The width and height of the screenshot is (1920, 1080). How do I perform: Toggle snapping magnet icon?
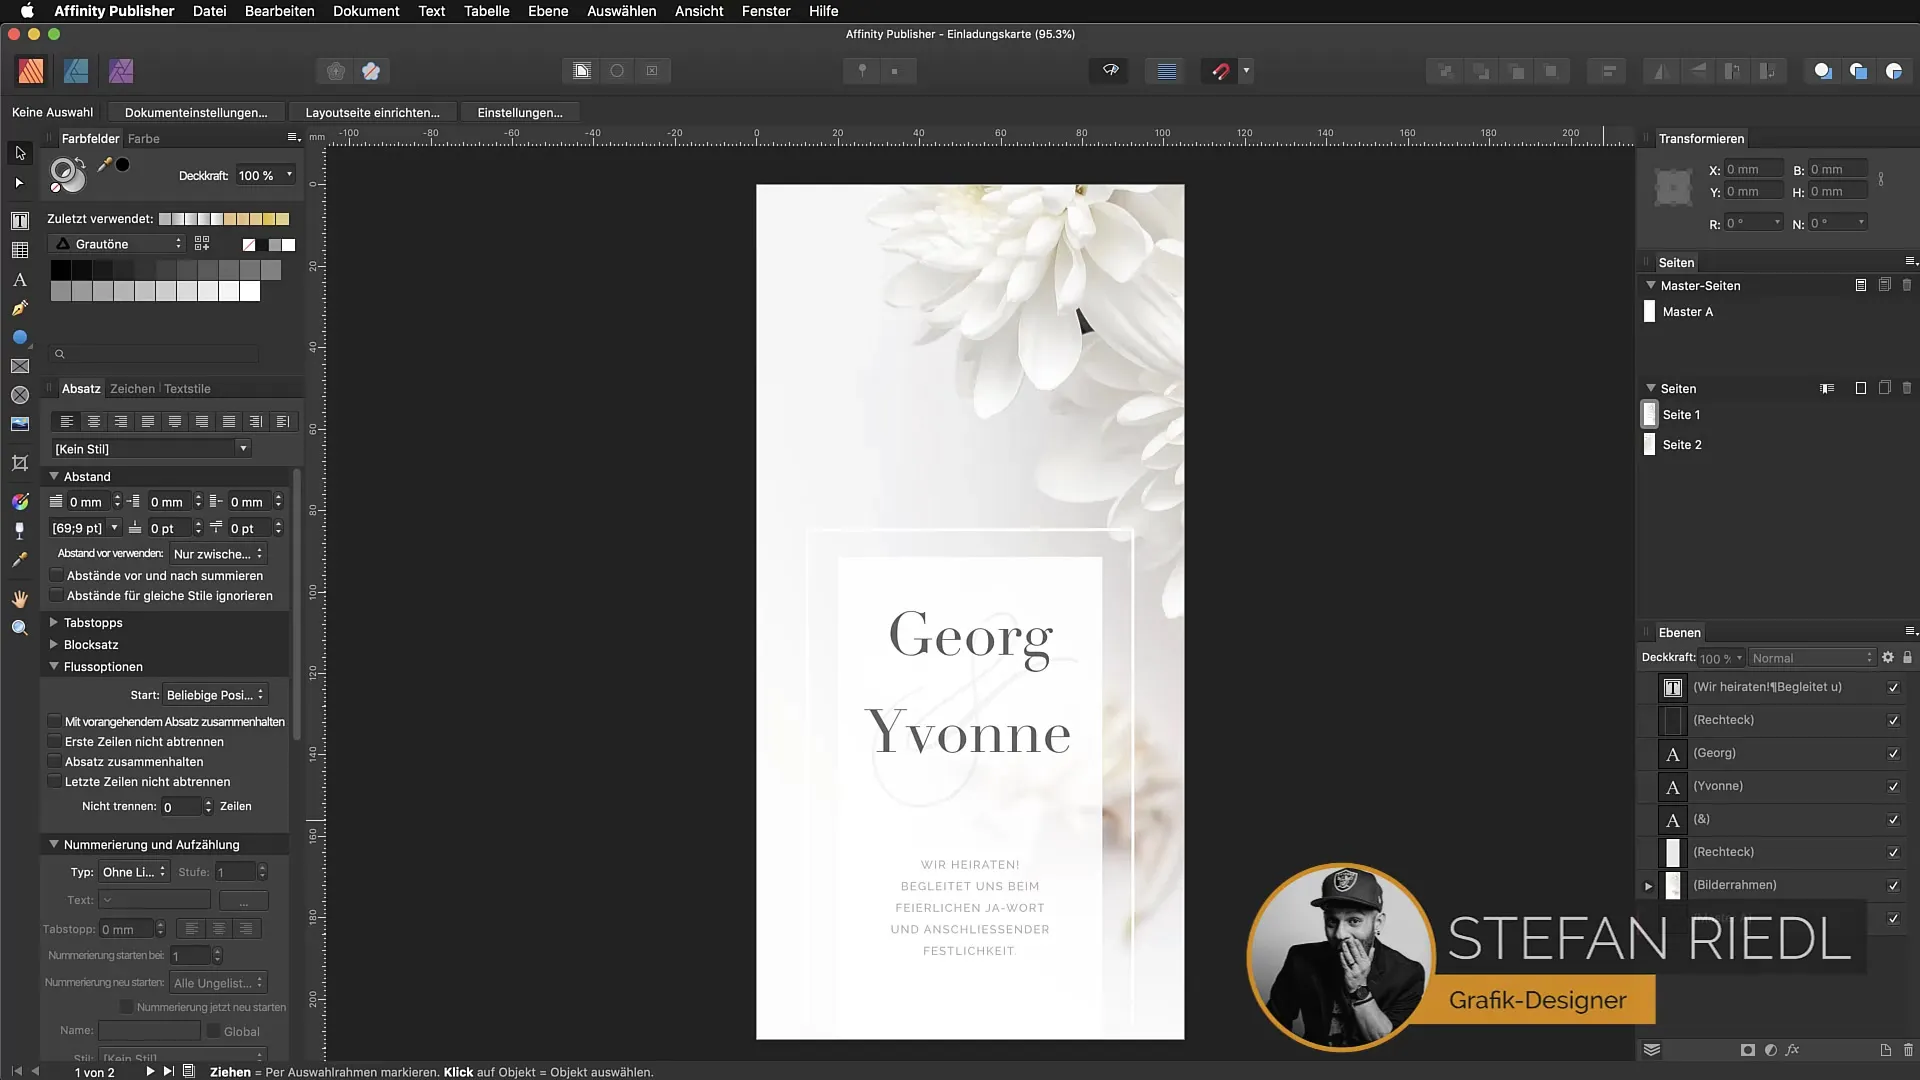tap(1220, 71)
